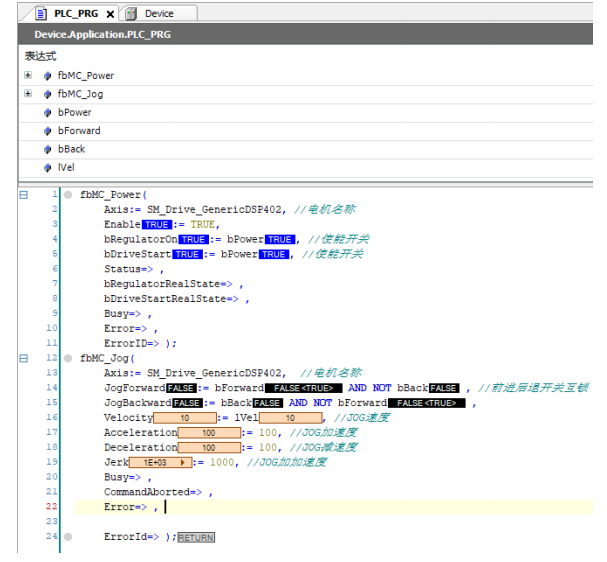The image size is (607, 562).
Task: Close the PLC_PRG tab
Action: [x=110, y=14]
